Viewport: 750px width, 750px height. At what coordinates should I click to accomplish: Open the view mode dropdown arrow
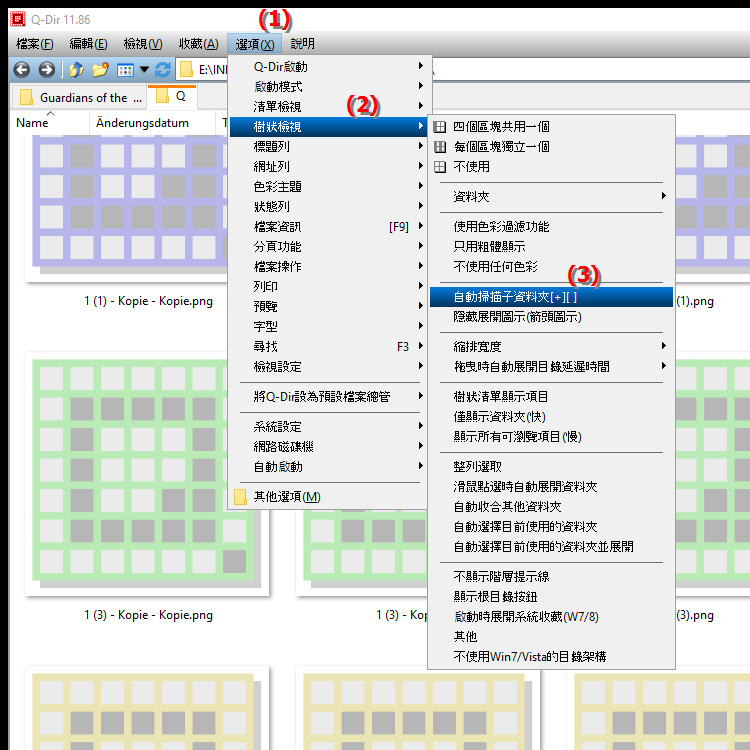(144, 70)
